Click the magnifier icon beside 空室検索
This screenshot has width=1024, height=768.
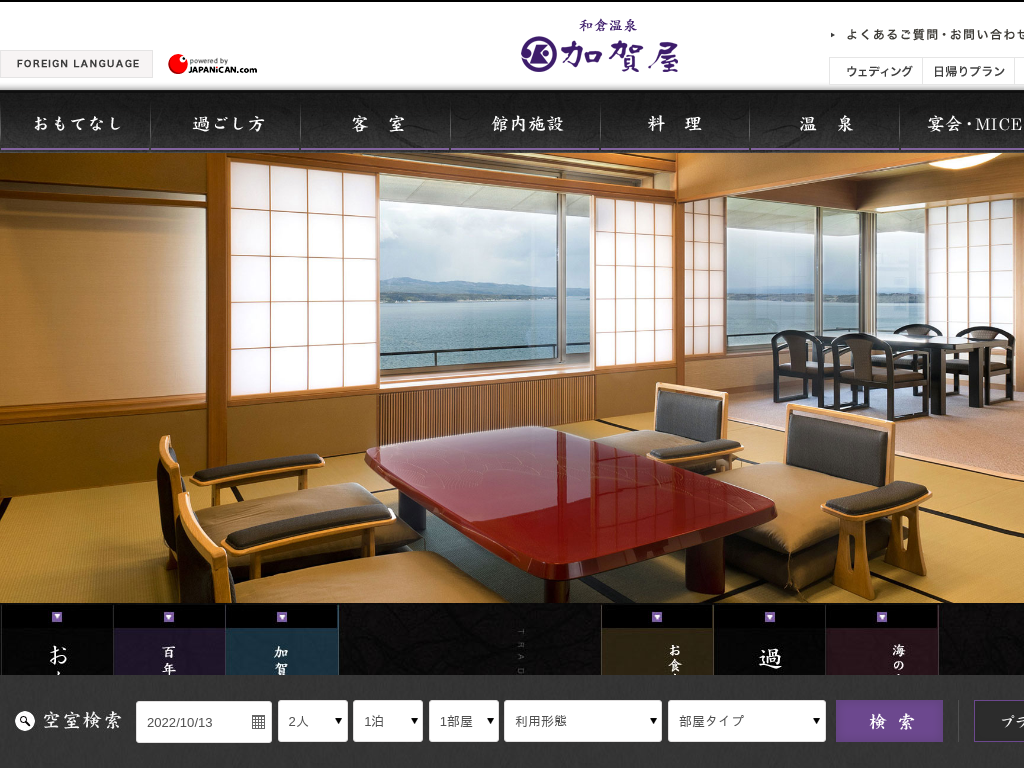coord(25,721)
